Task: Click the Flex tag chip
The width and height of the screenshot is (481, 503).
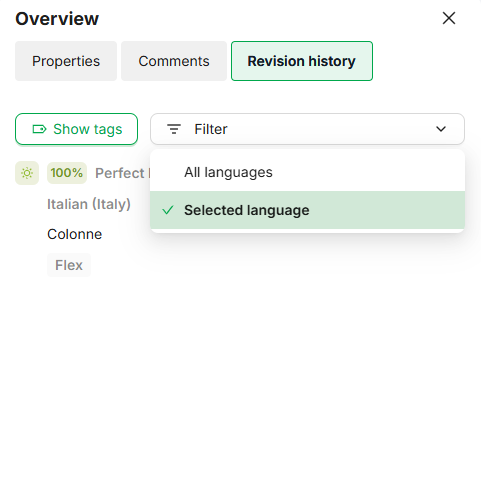Action: coord(69,265)
